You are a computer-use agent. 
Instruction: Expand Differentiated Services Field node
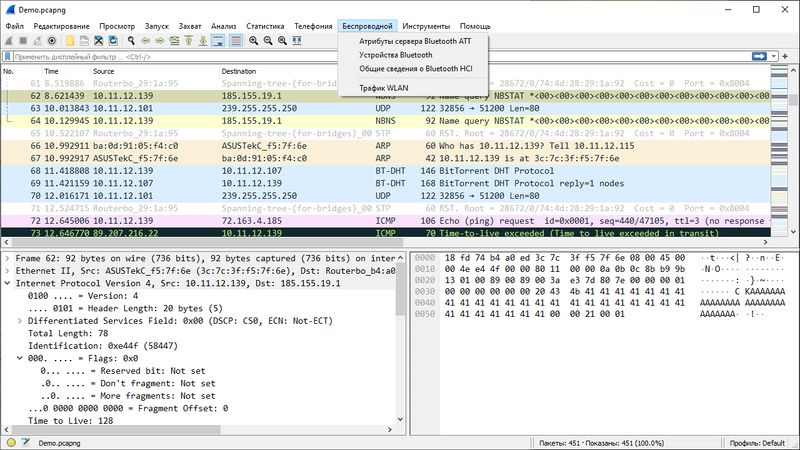click(19, 321)
